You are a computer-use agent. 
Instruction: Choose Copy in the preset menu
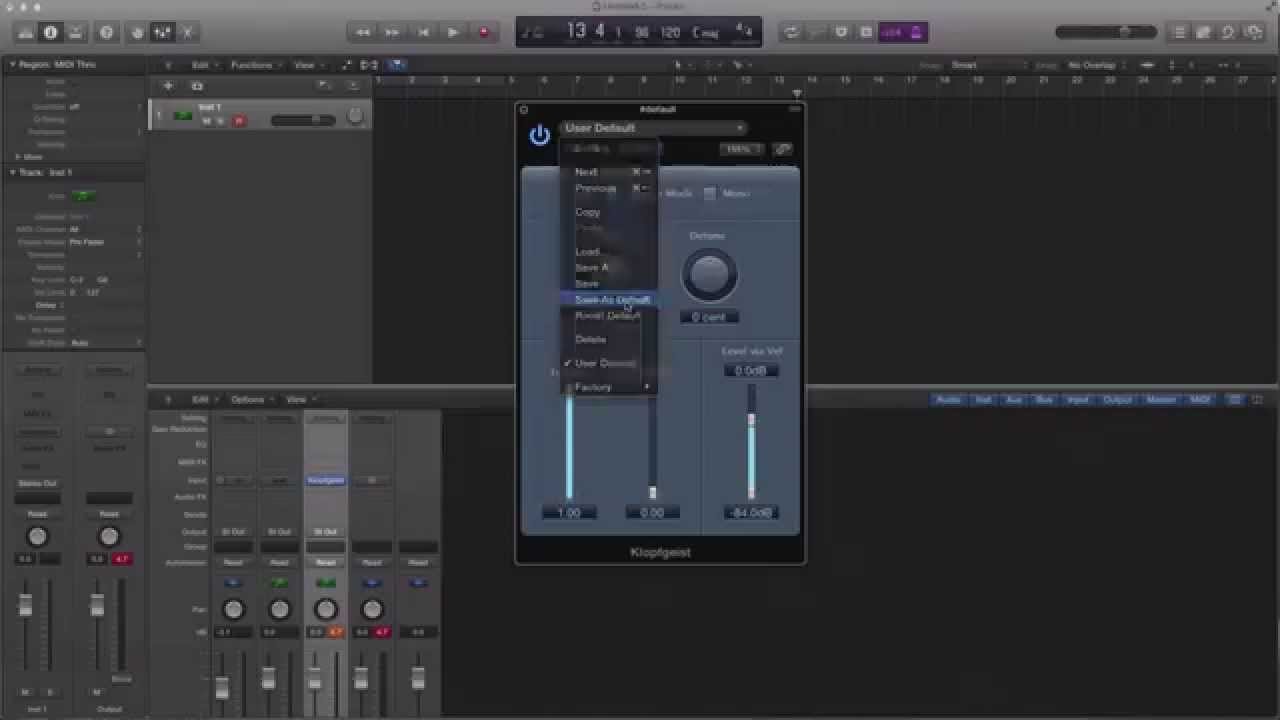tap(609, 212)
